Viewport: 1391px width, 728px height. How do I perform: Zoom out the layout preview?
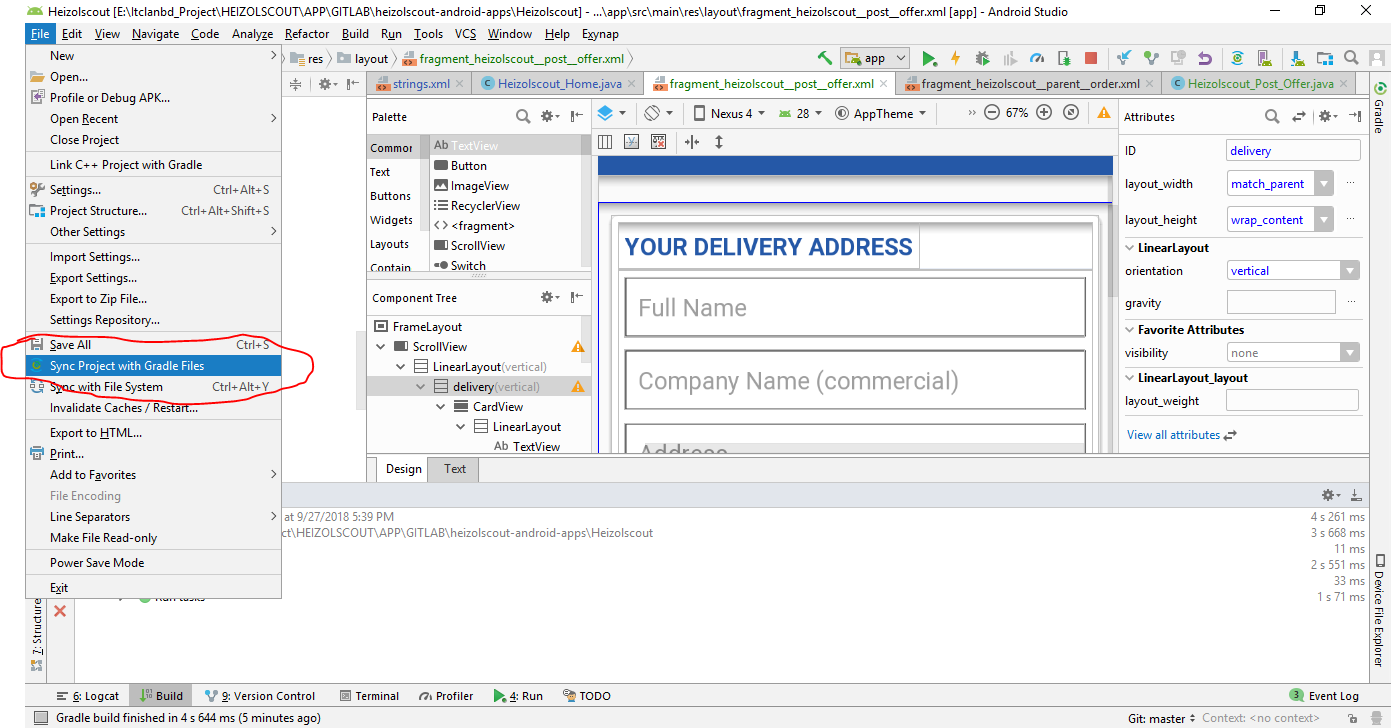tap(992, 113)
